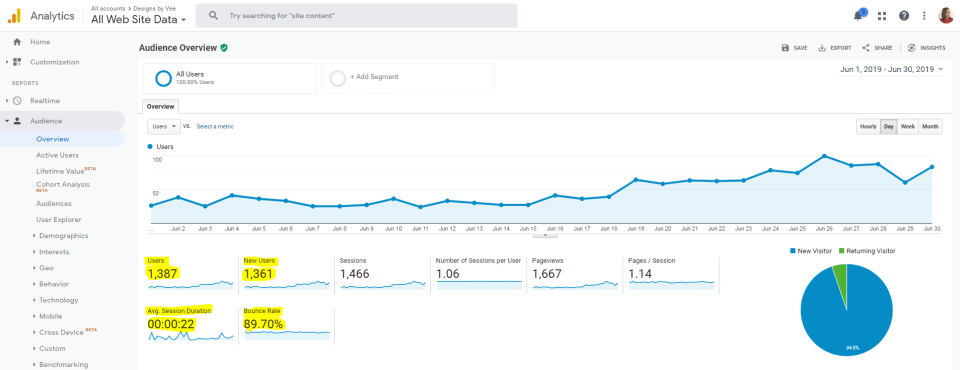The width and height of the screenshot is (960, 370).
Task: Click the help question mark icon
Action: click(904, 16)
